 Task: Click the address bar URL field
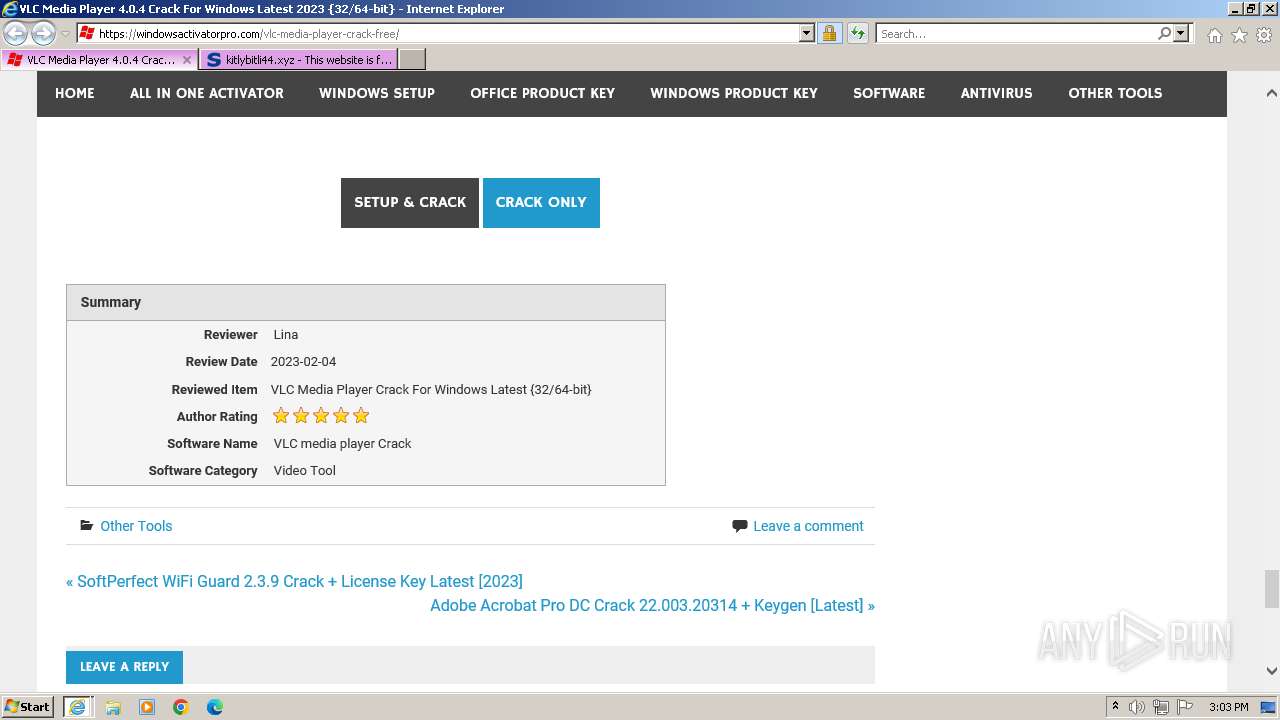pyautogui.click(x=445, y=33)
